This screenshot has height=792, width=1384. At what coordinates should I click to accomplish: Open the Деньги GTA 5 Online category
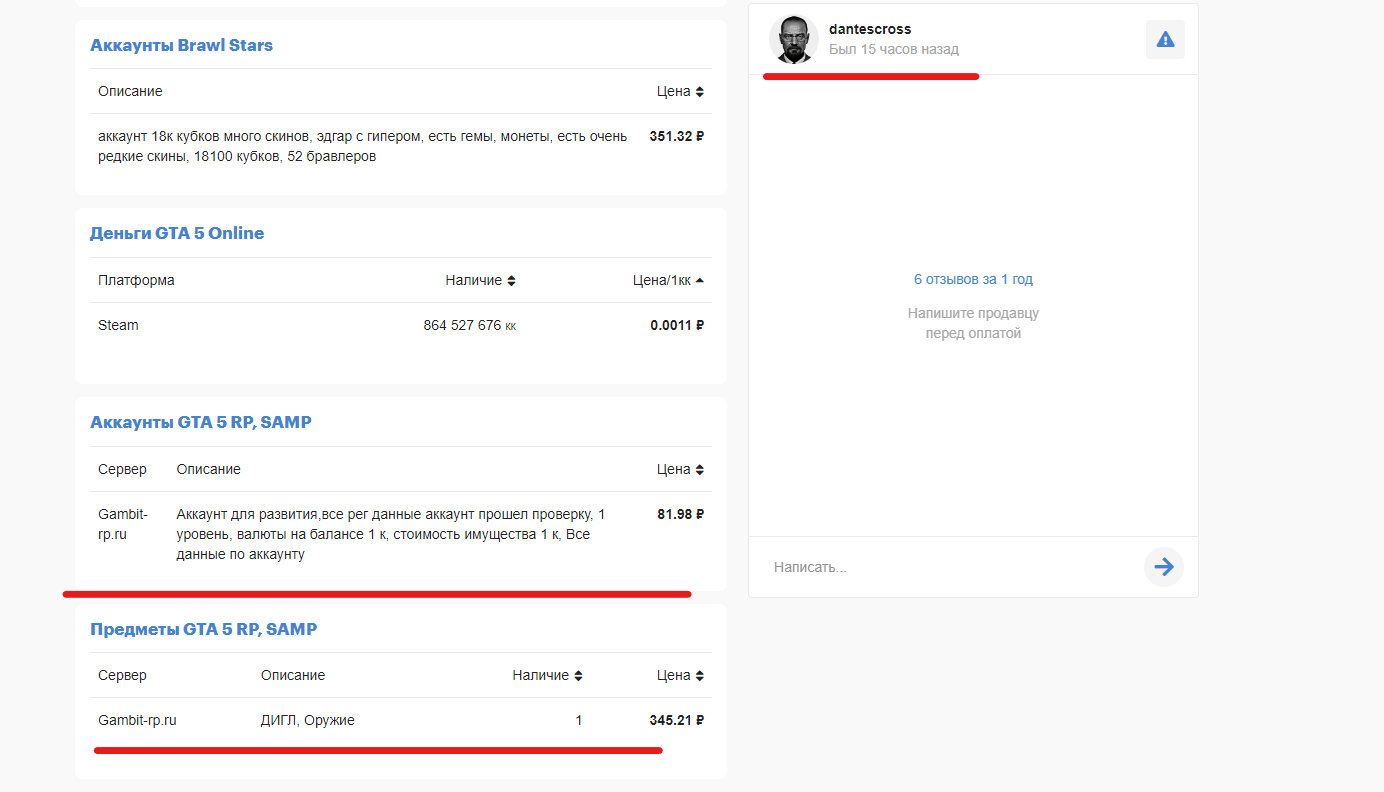[x=177, y=233]
